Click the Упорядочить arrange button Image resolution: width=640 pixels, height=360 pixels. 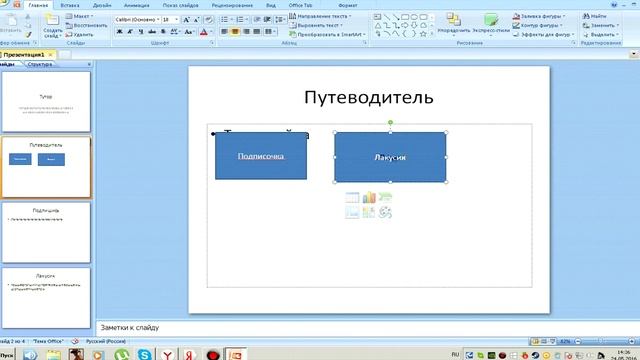(453, 24)
